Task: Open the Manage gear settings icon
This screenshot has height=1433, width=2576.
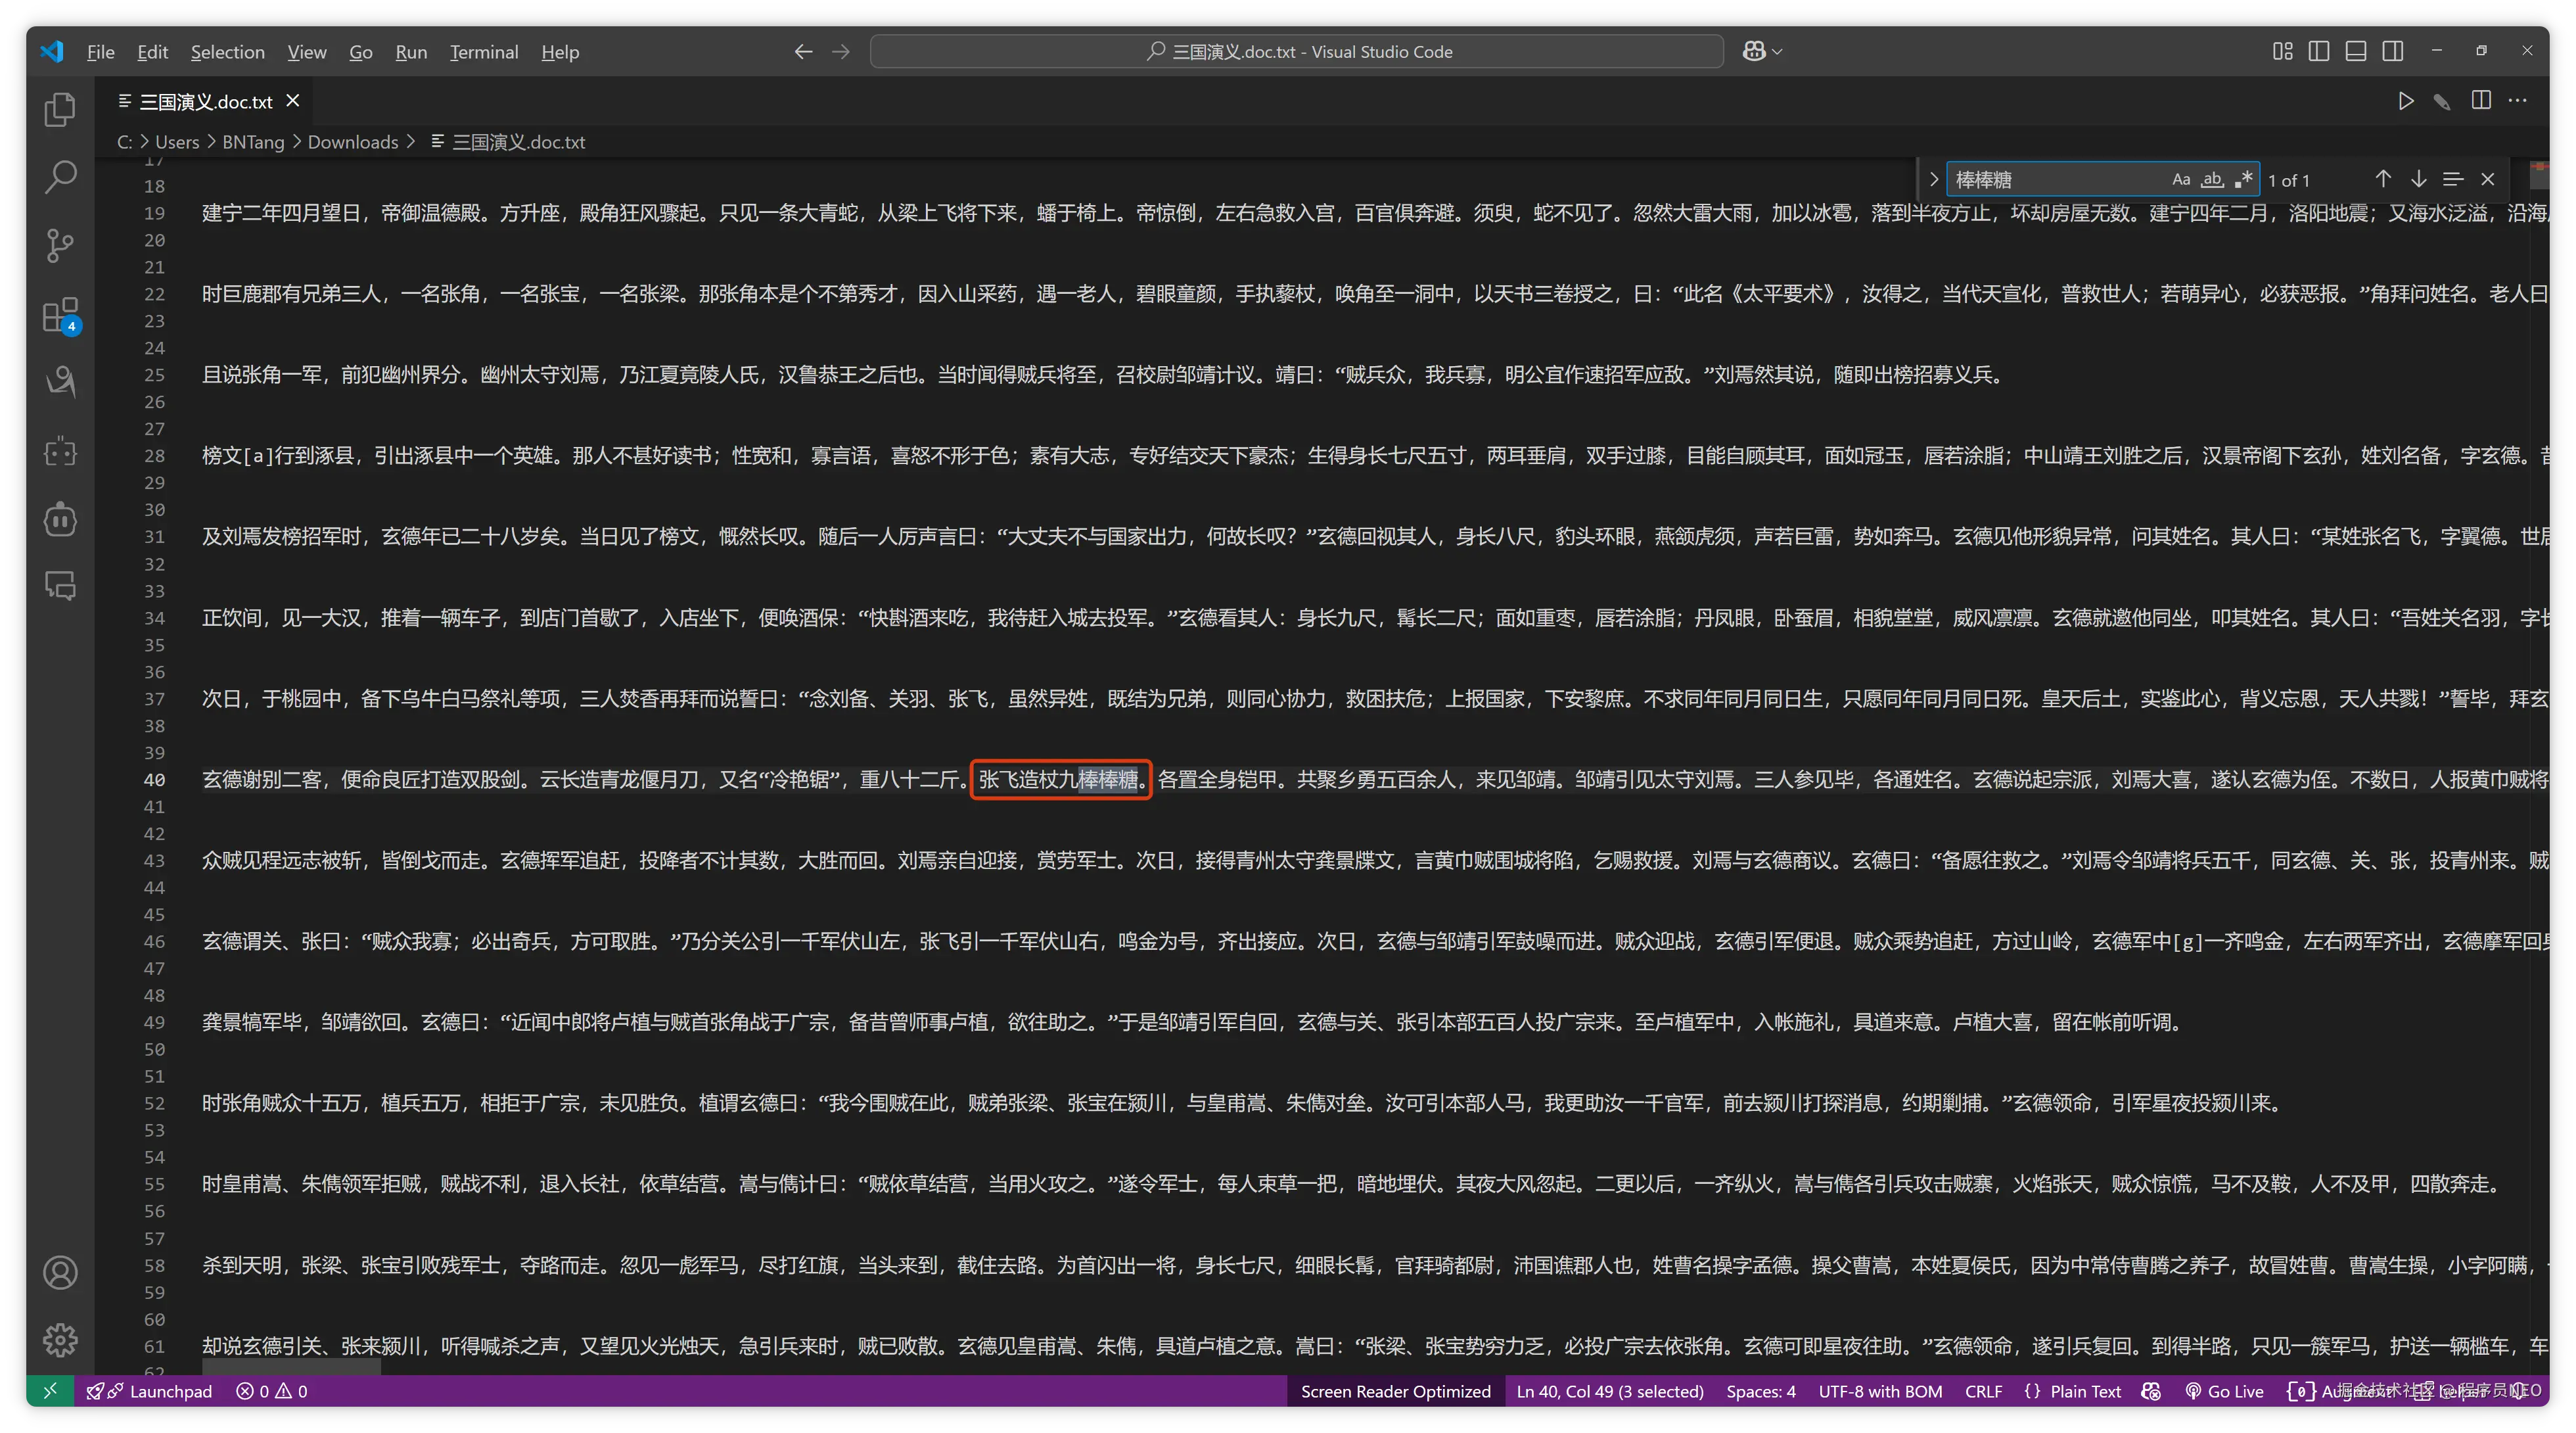Action: (x=60, y=1340)
